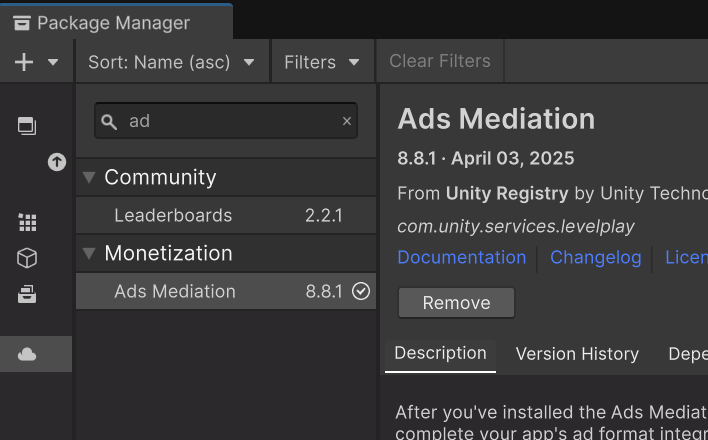This screenshot has height=440, width=708.
Task: Switch to the Version History tab
Action: [577, 354]
